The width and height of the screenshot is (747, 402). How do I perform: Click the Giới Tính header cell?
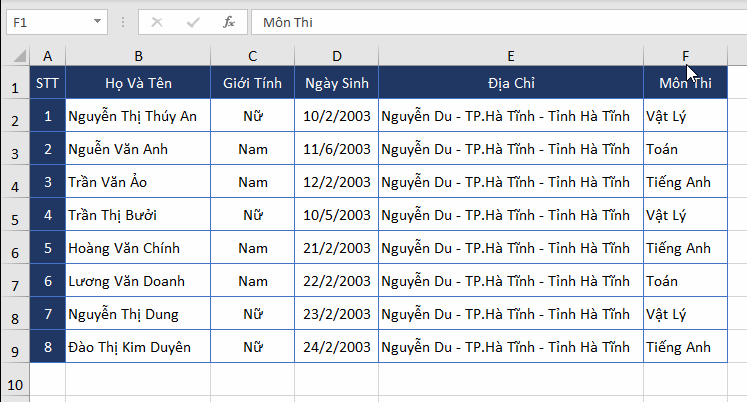pos(252,83)
